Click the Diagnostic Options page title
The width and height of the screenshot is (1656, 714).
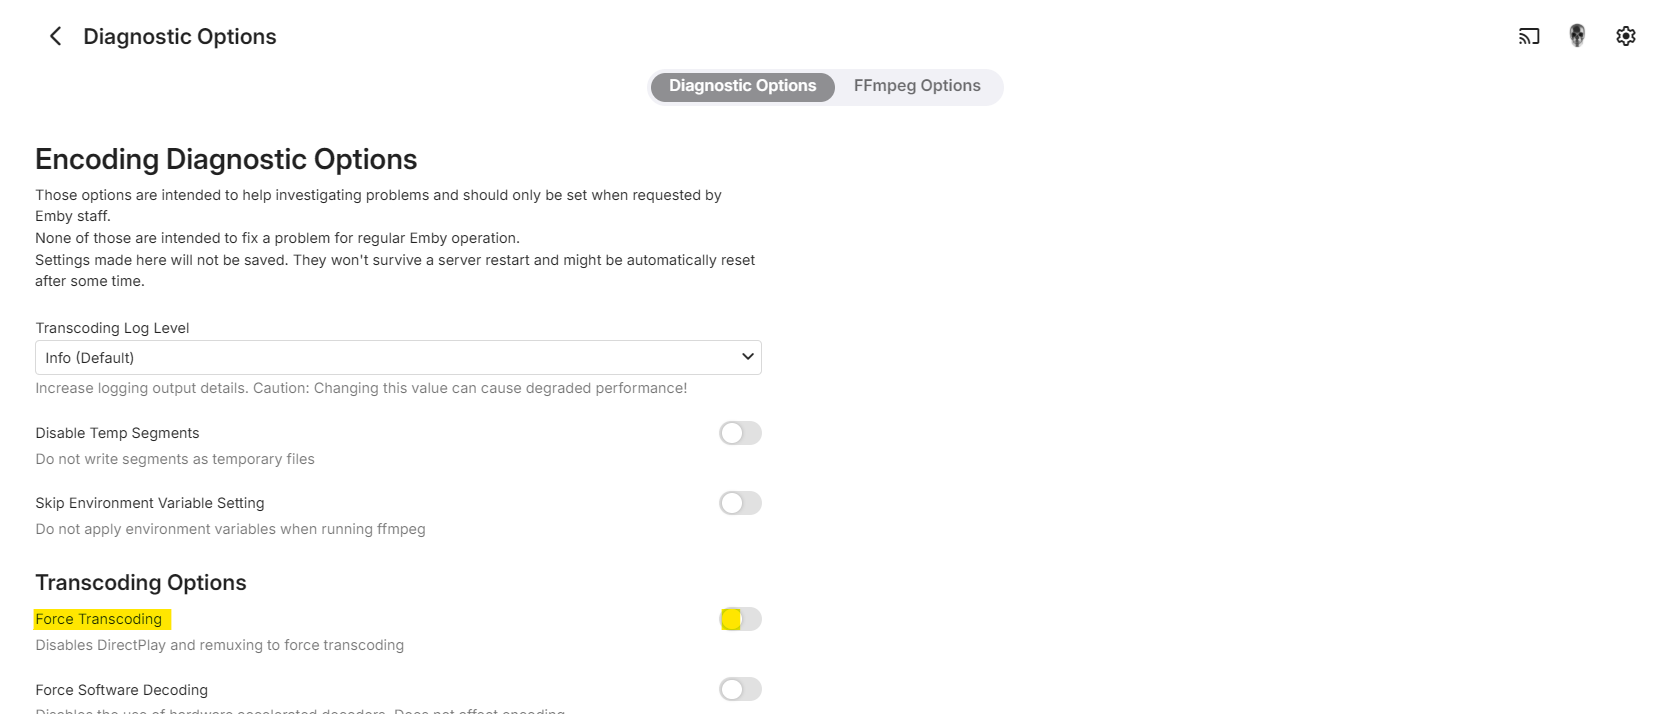pyautogui.click(x=180, y=37)
